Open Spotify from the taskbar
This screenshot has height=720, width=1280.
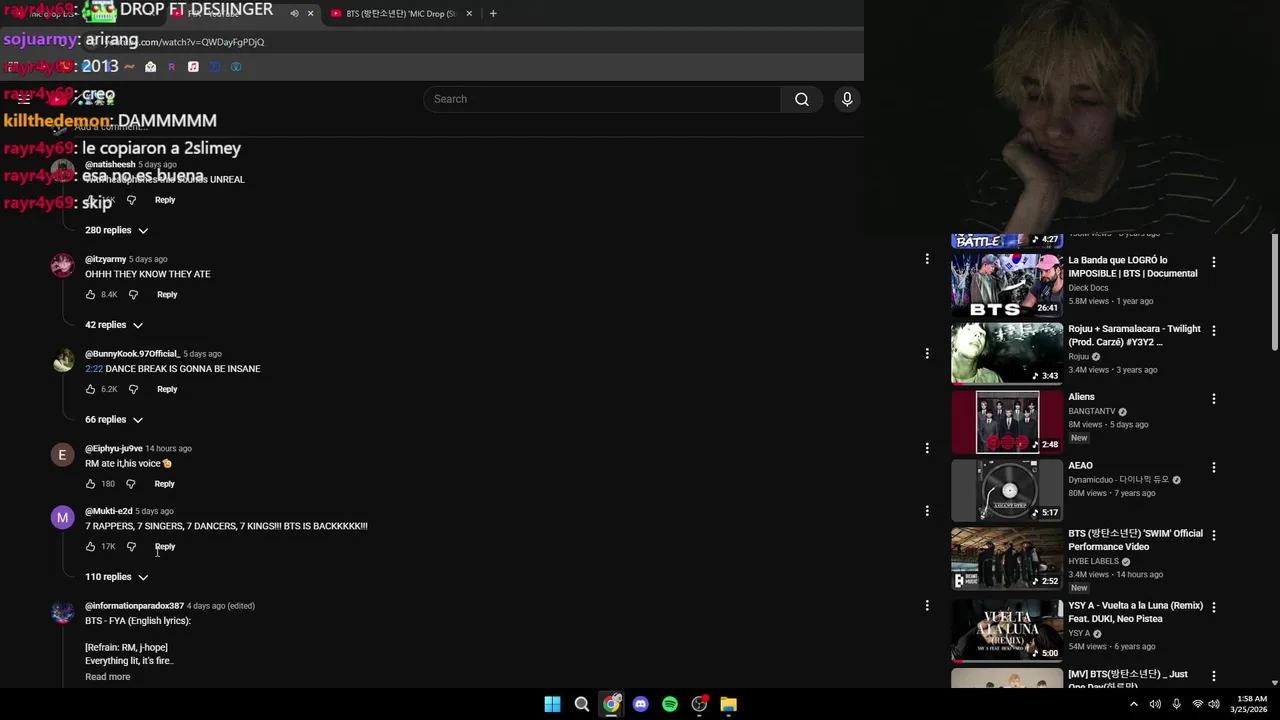[x=670, y=704]
